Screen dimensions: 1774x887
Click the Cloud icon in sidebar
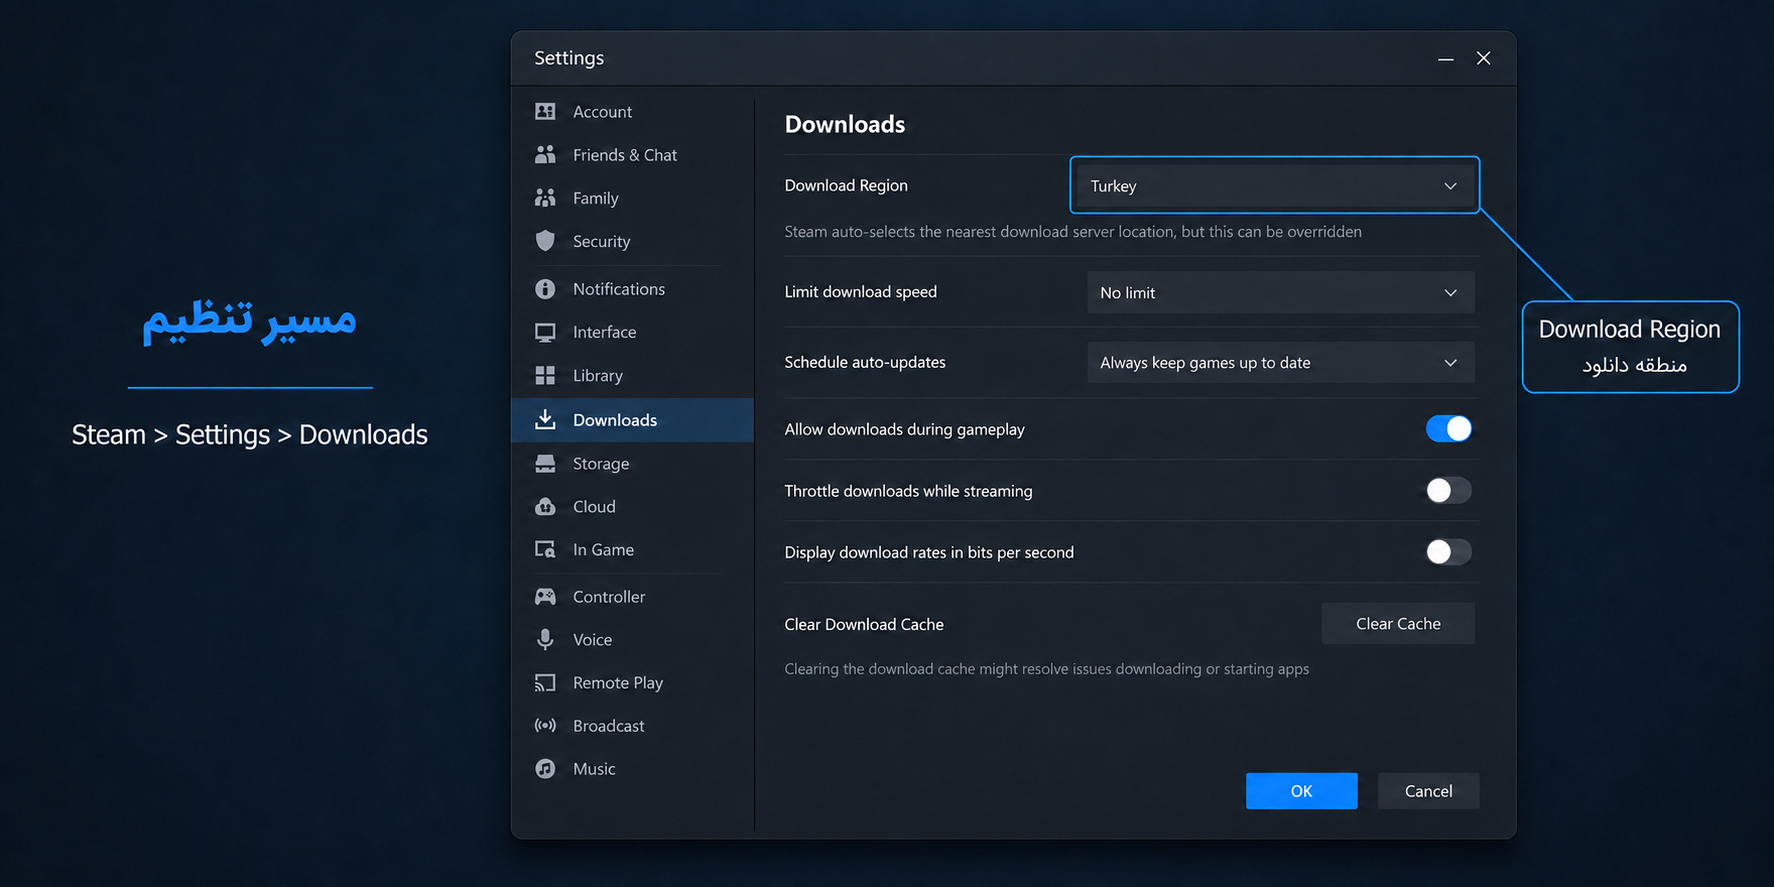(x=545, y=506)
